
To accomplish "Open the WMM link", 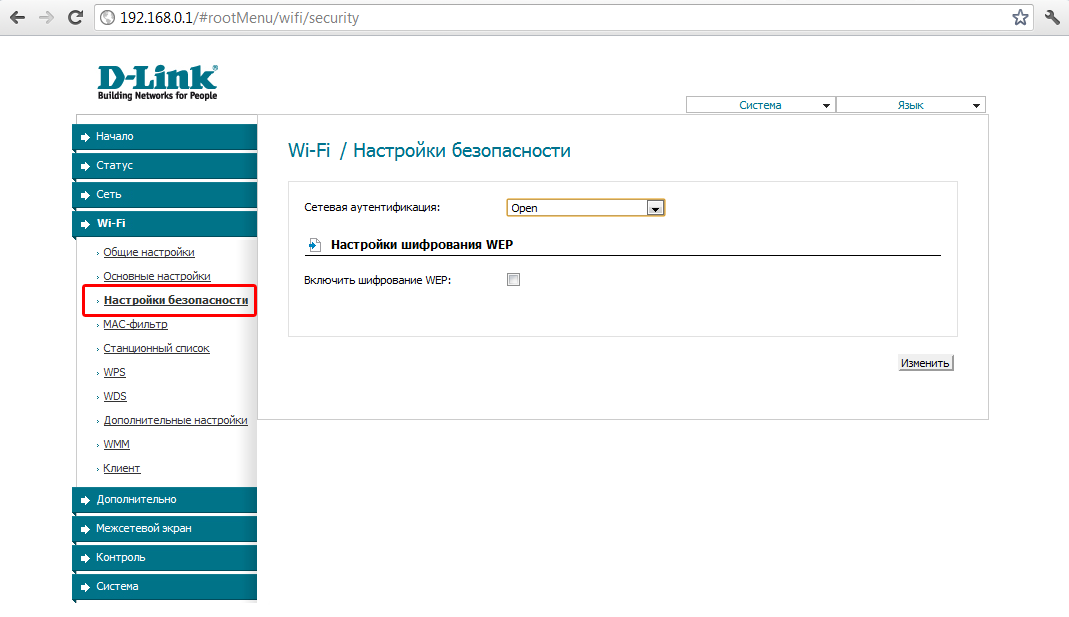I will [x=116, y=445].
